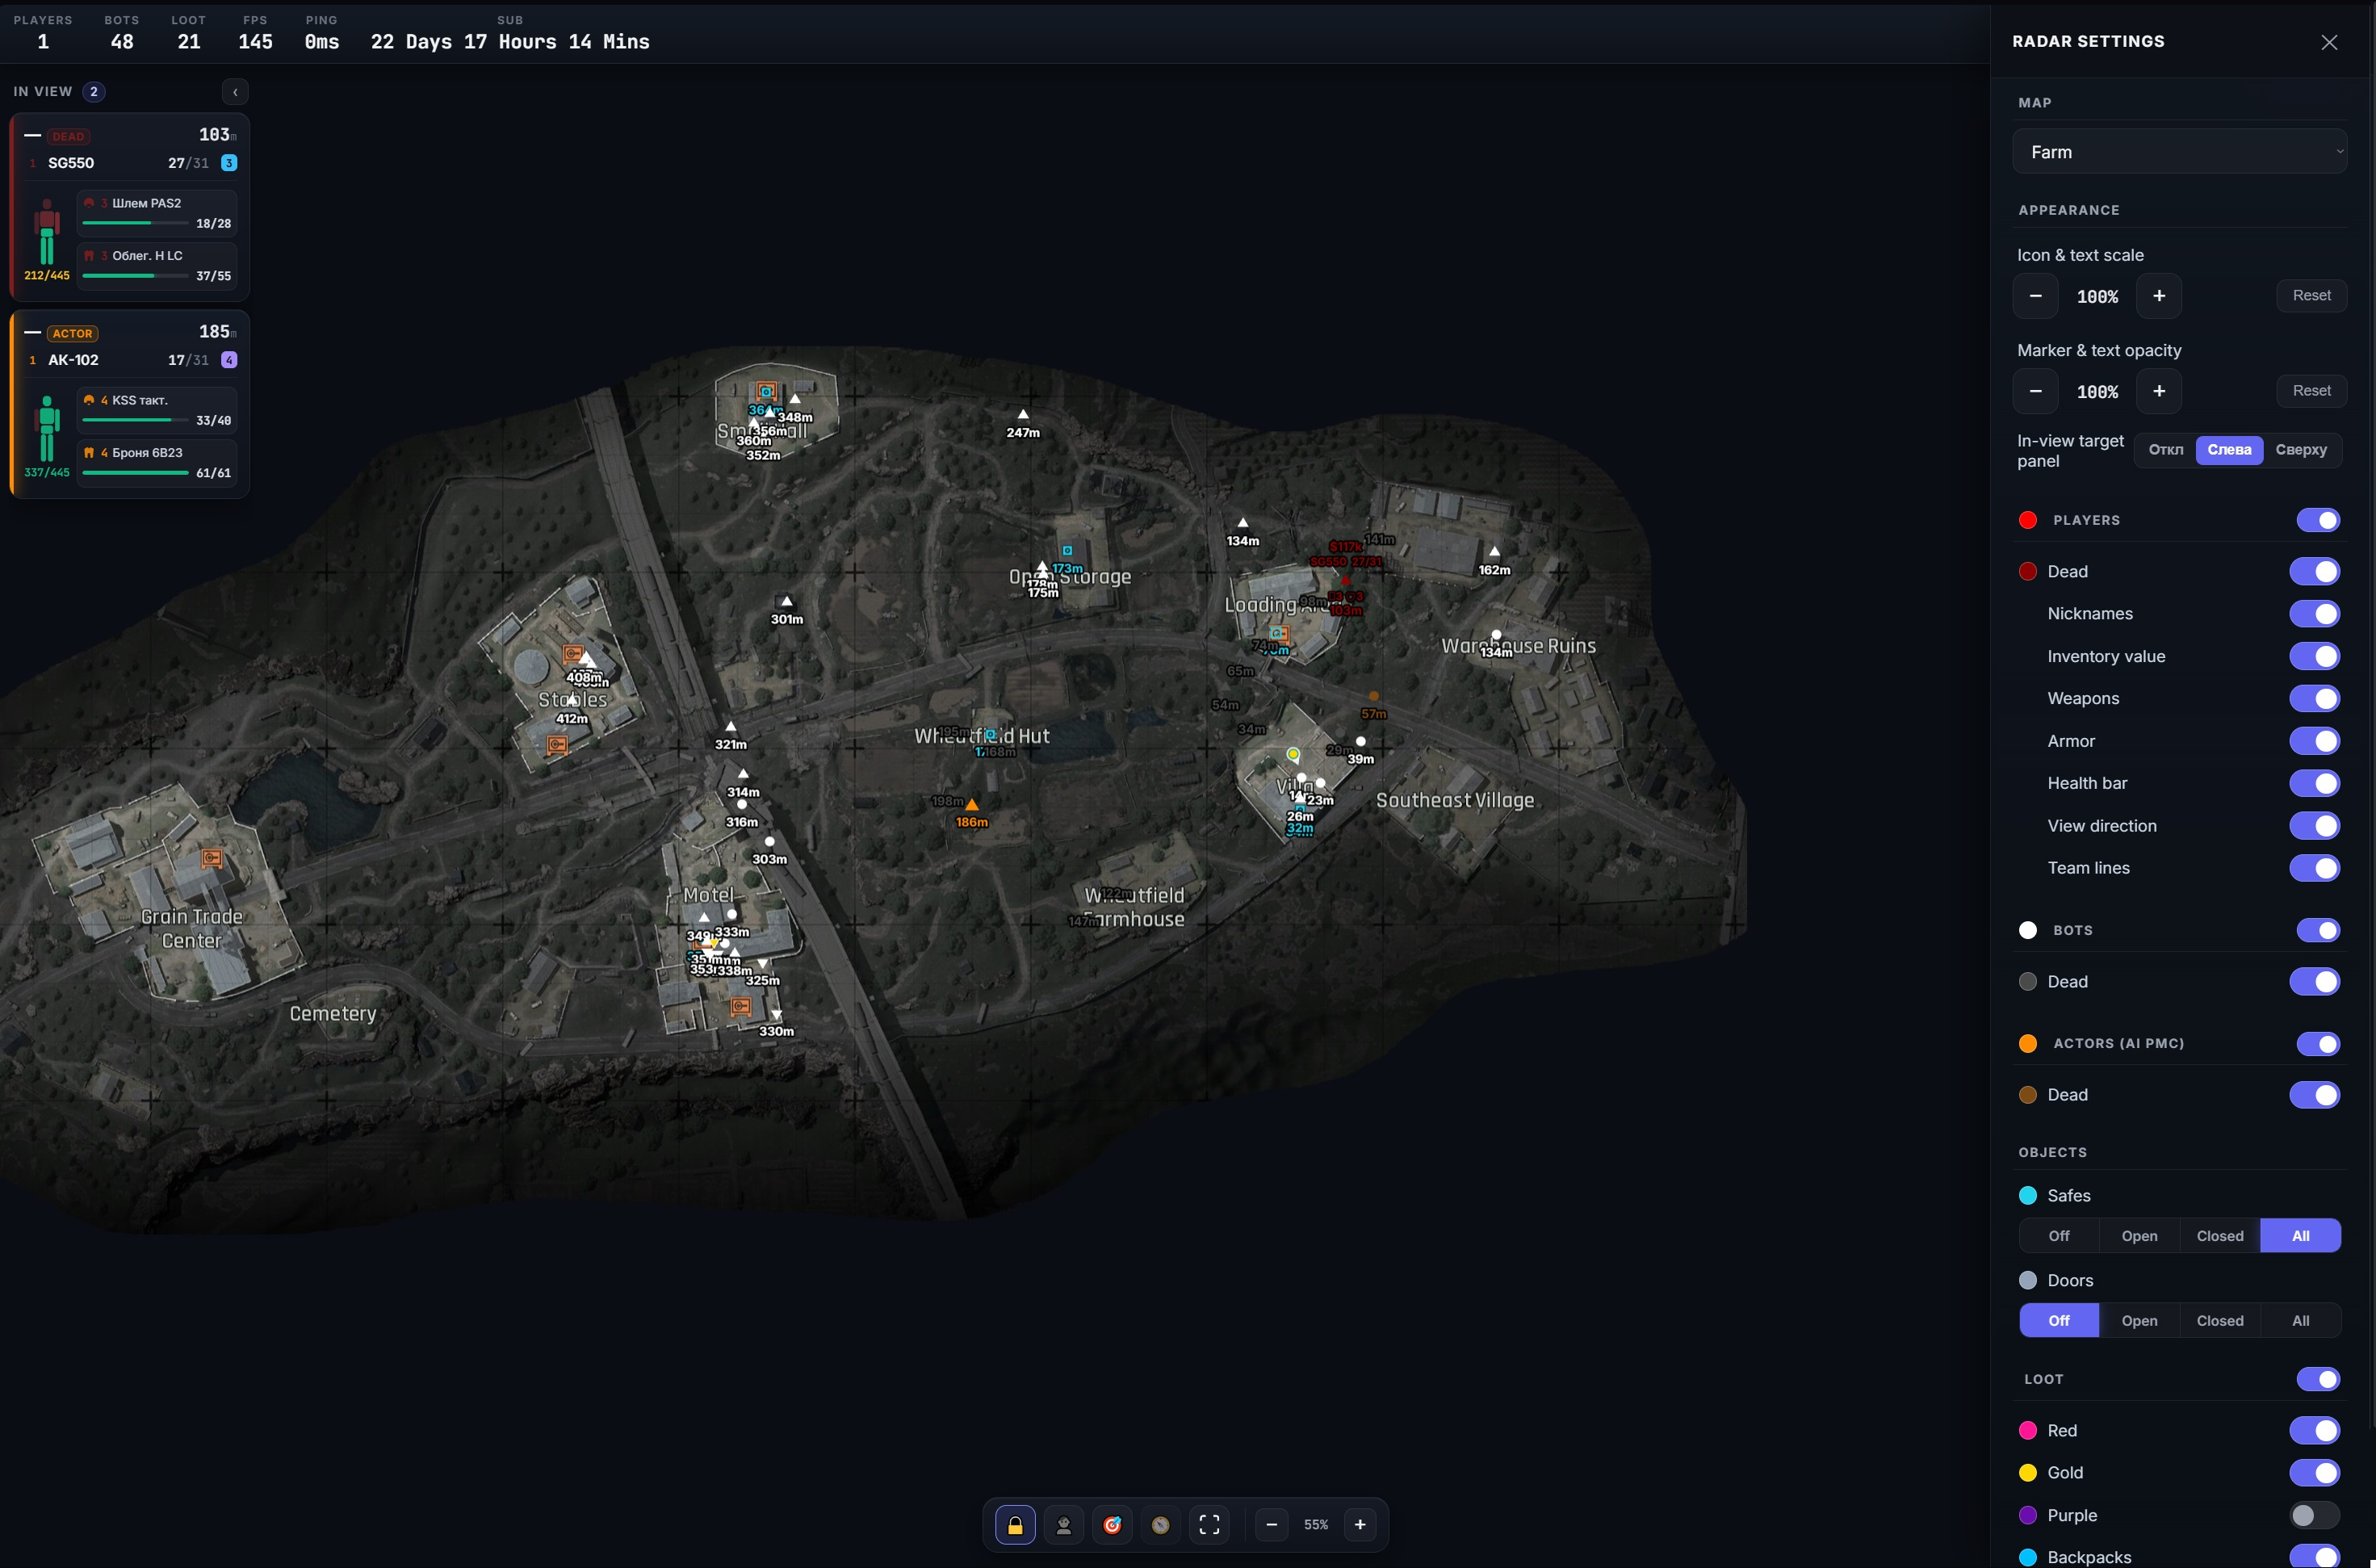Viewport: 2376px width, 1568px height.
Task: Zoom out map with minus next to 55%
Action: tap(1272, 1525)
